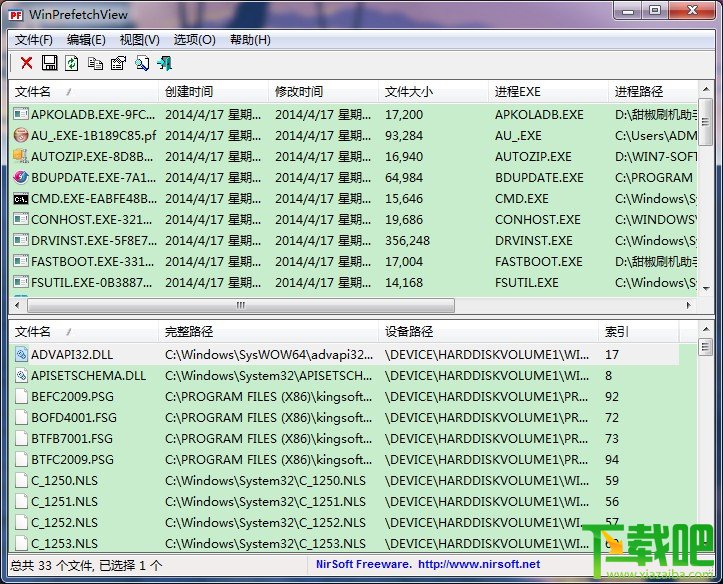Sort by 修改时间 column header
Viewport: 723px width, 584px height.
[x=324, y=91]
